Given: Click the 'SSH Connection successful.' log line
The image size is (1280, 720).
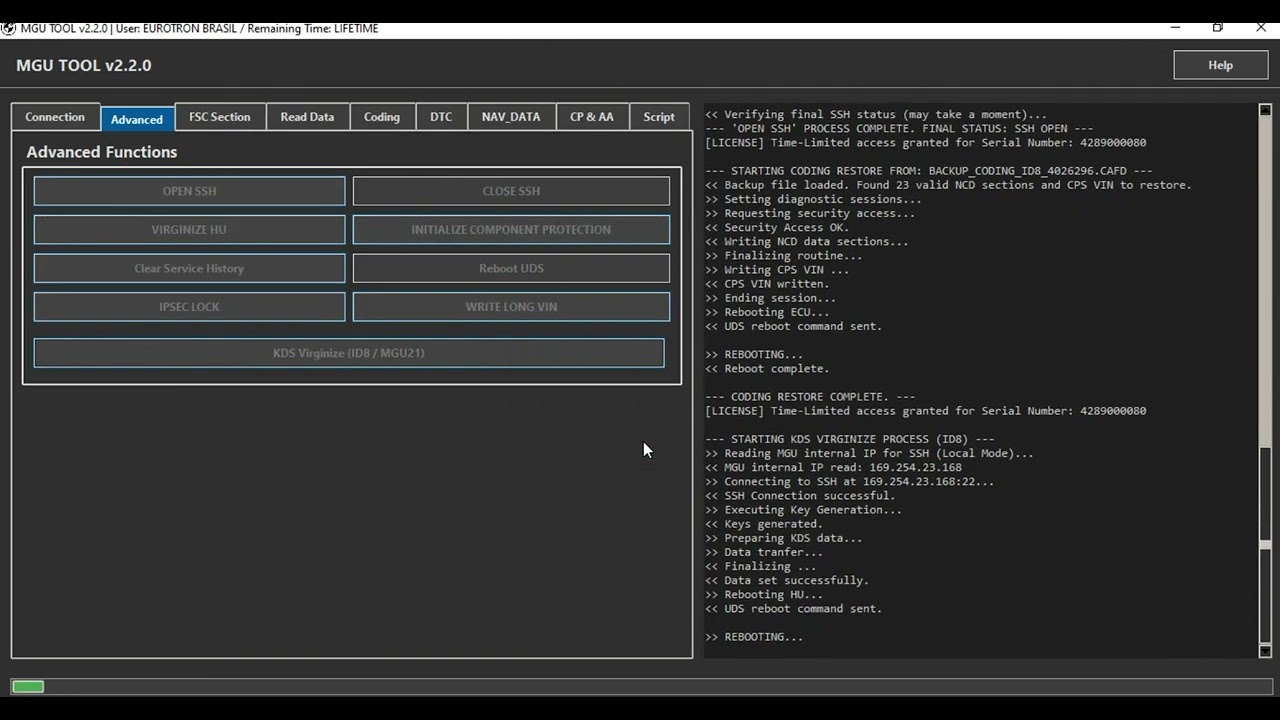Looking at the screenshot, I should [x=800, y=495].
